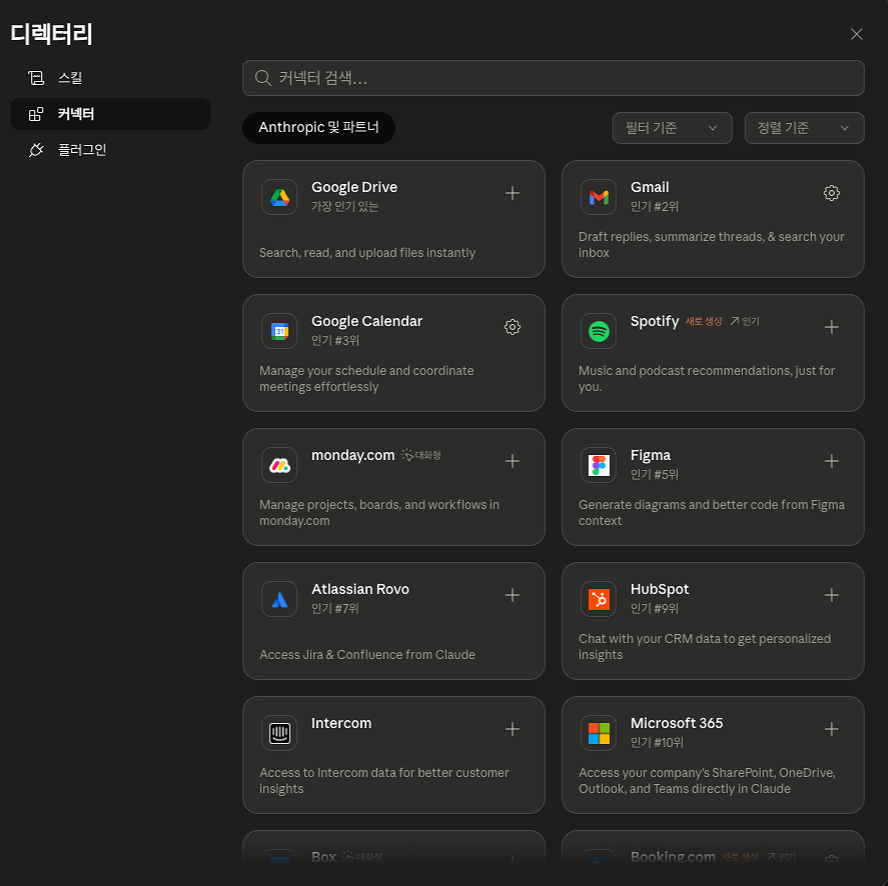Click the 새로 생성 badge on Spotify
The width and height of the screenshot is (888, 886).
click(x=703, y=322)
